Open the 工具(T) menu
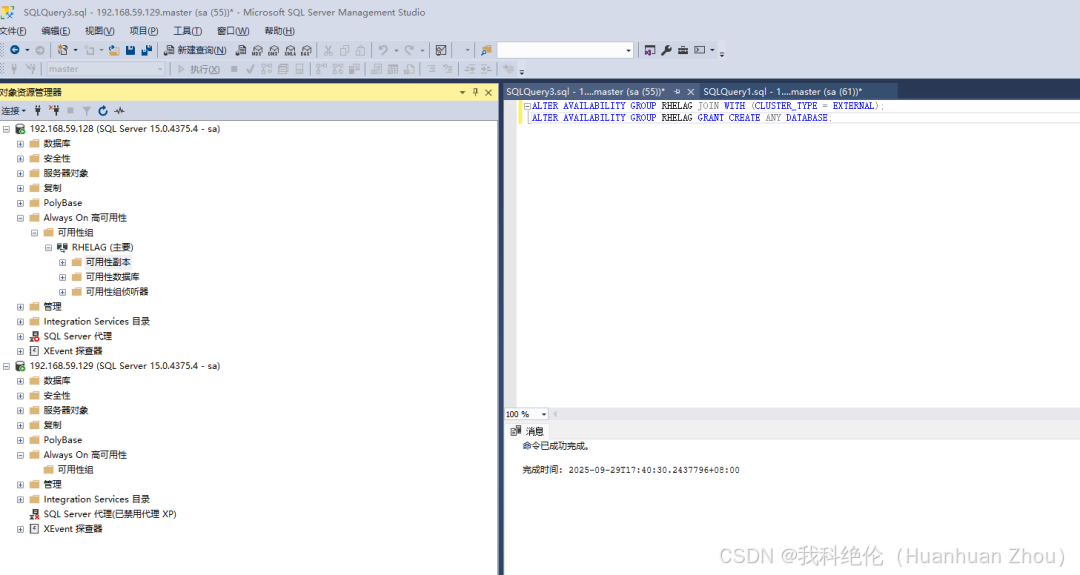Image resolution: width=1080 pixels, height=575 pixels. pos(187,31)
